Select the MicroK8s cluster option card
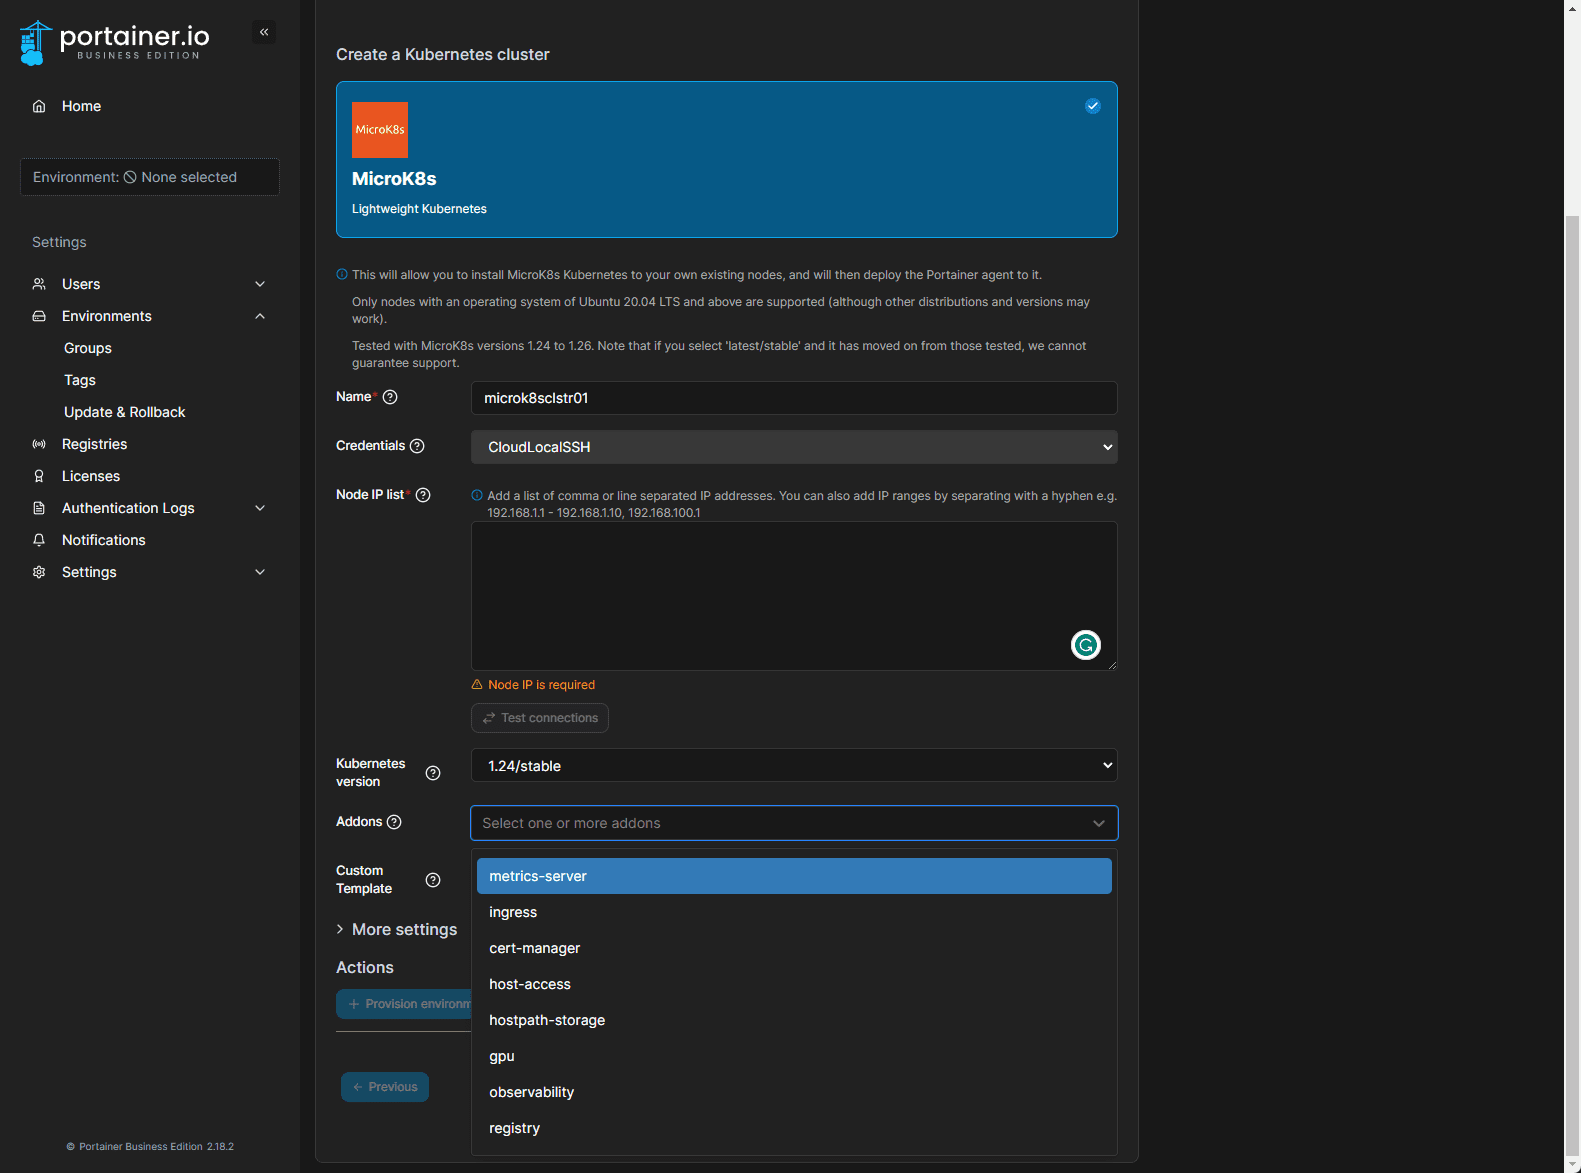Image resolution: width=1581 pixels, height=1173 pixels. 726,160
